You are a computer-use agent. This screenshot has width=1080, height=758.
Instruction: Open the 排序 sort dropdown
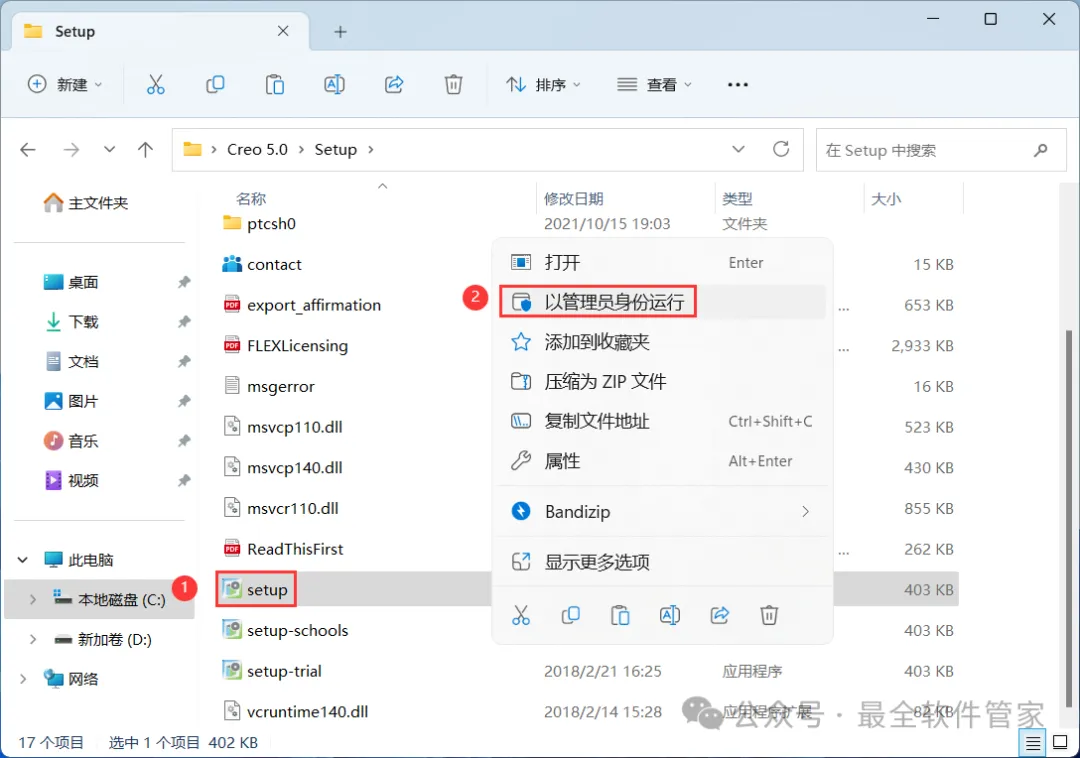(x=543, y=85)
